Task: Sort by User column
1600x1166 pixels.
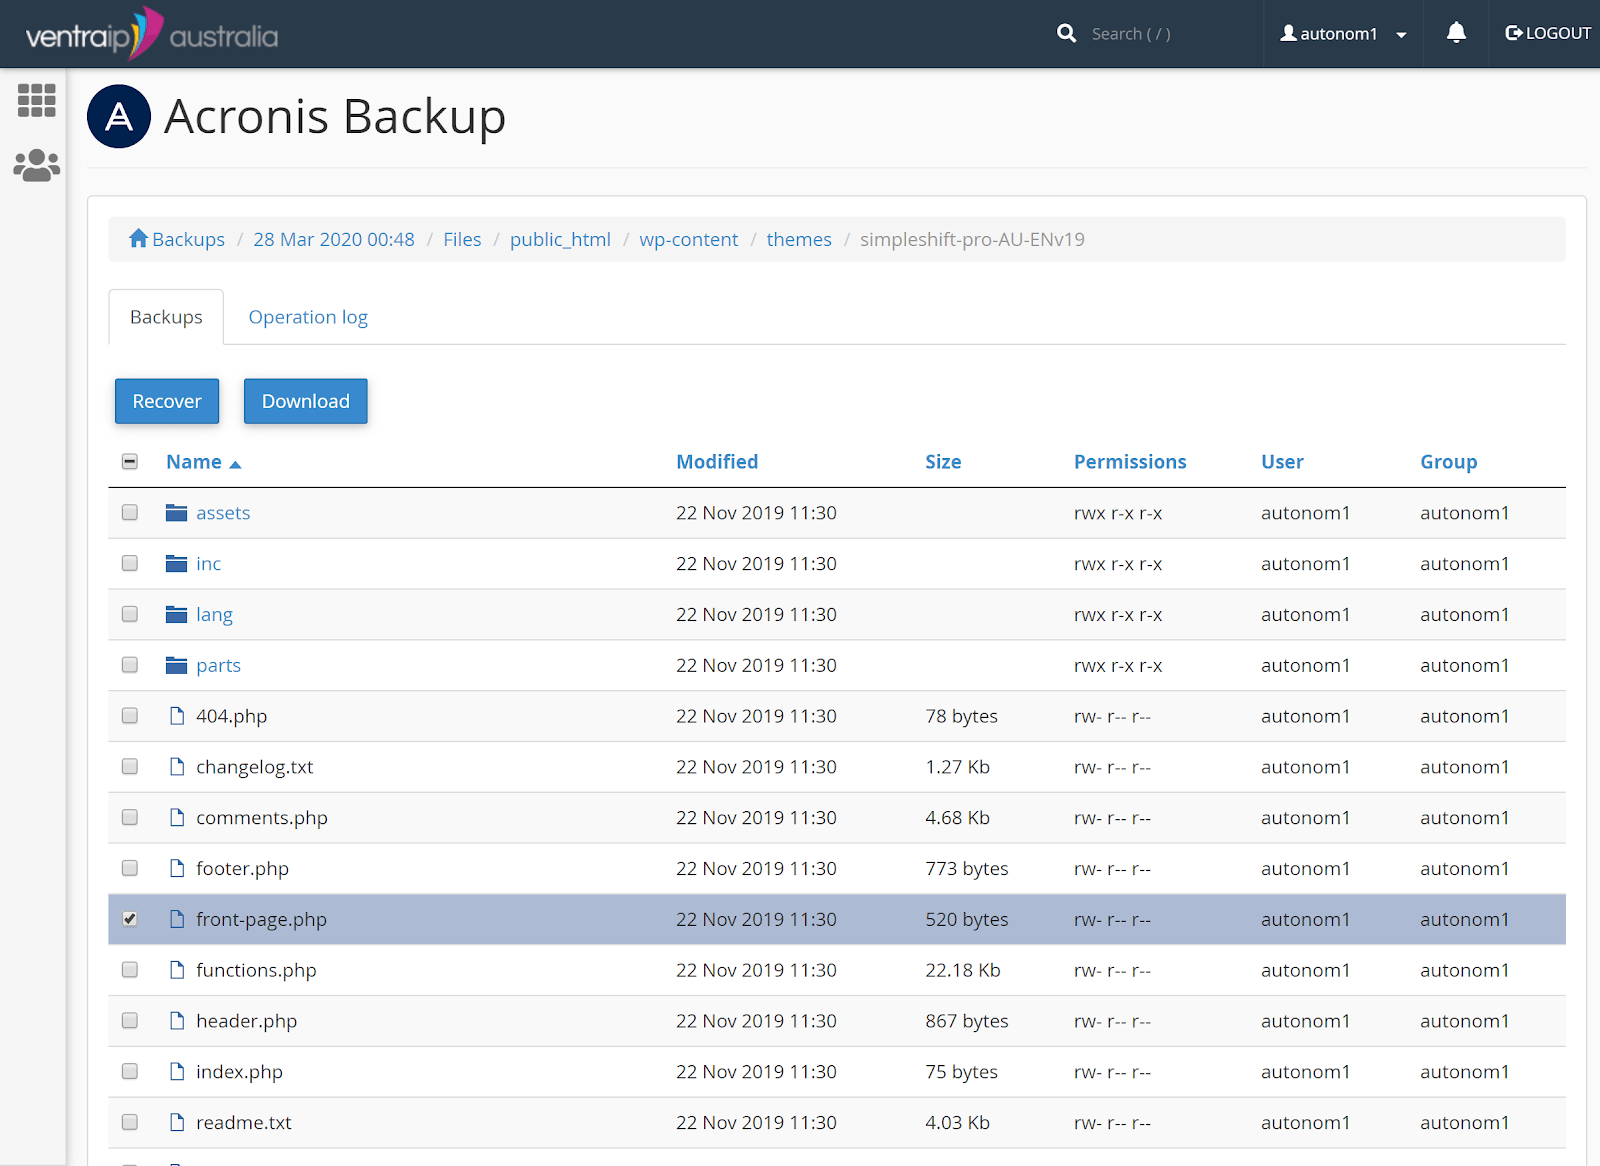Action: 1282,462
